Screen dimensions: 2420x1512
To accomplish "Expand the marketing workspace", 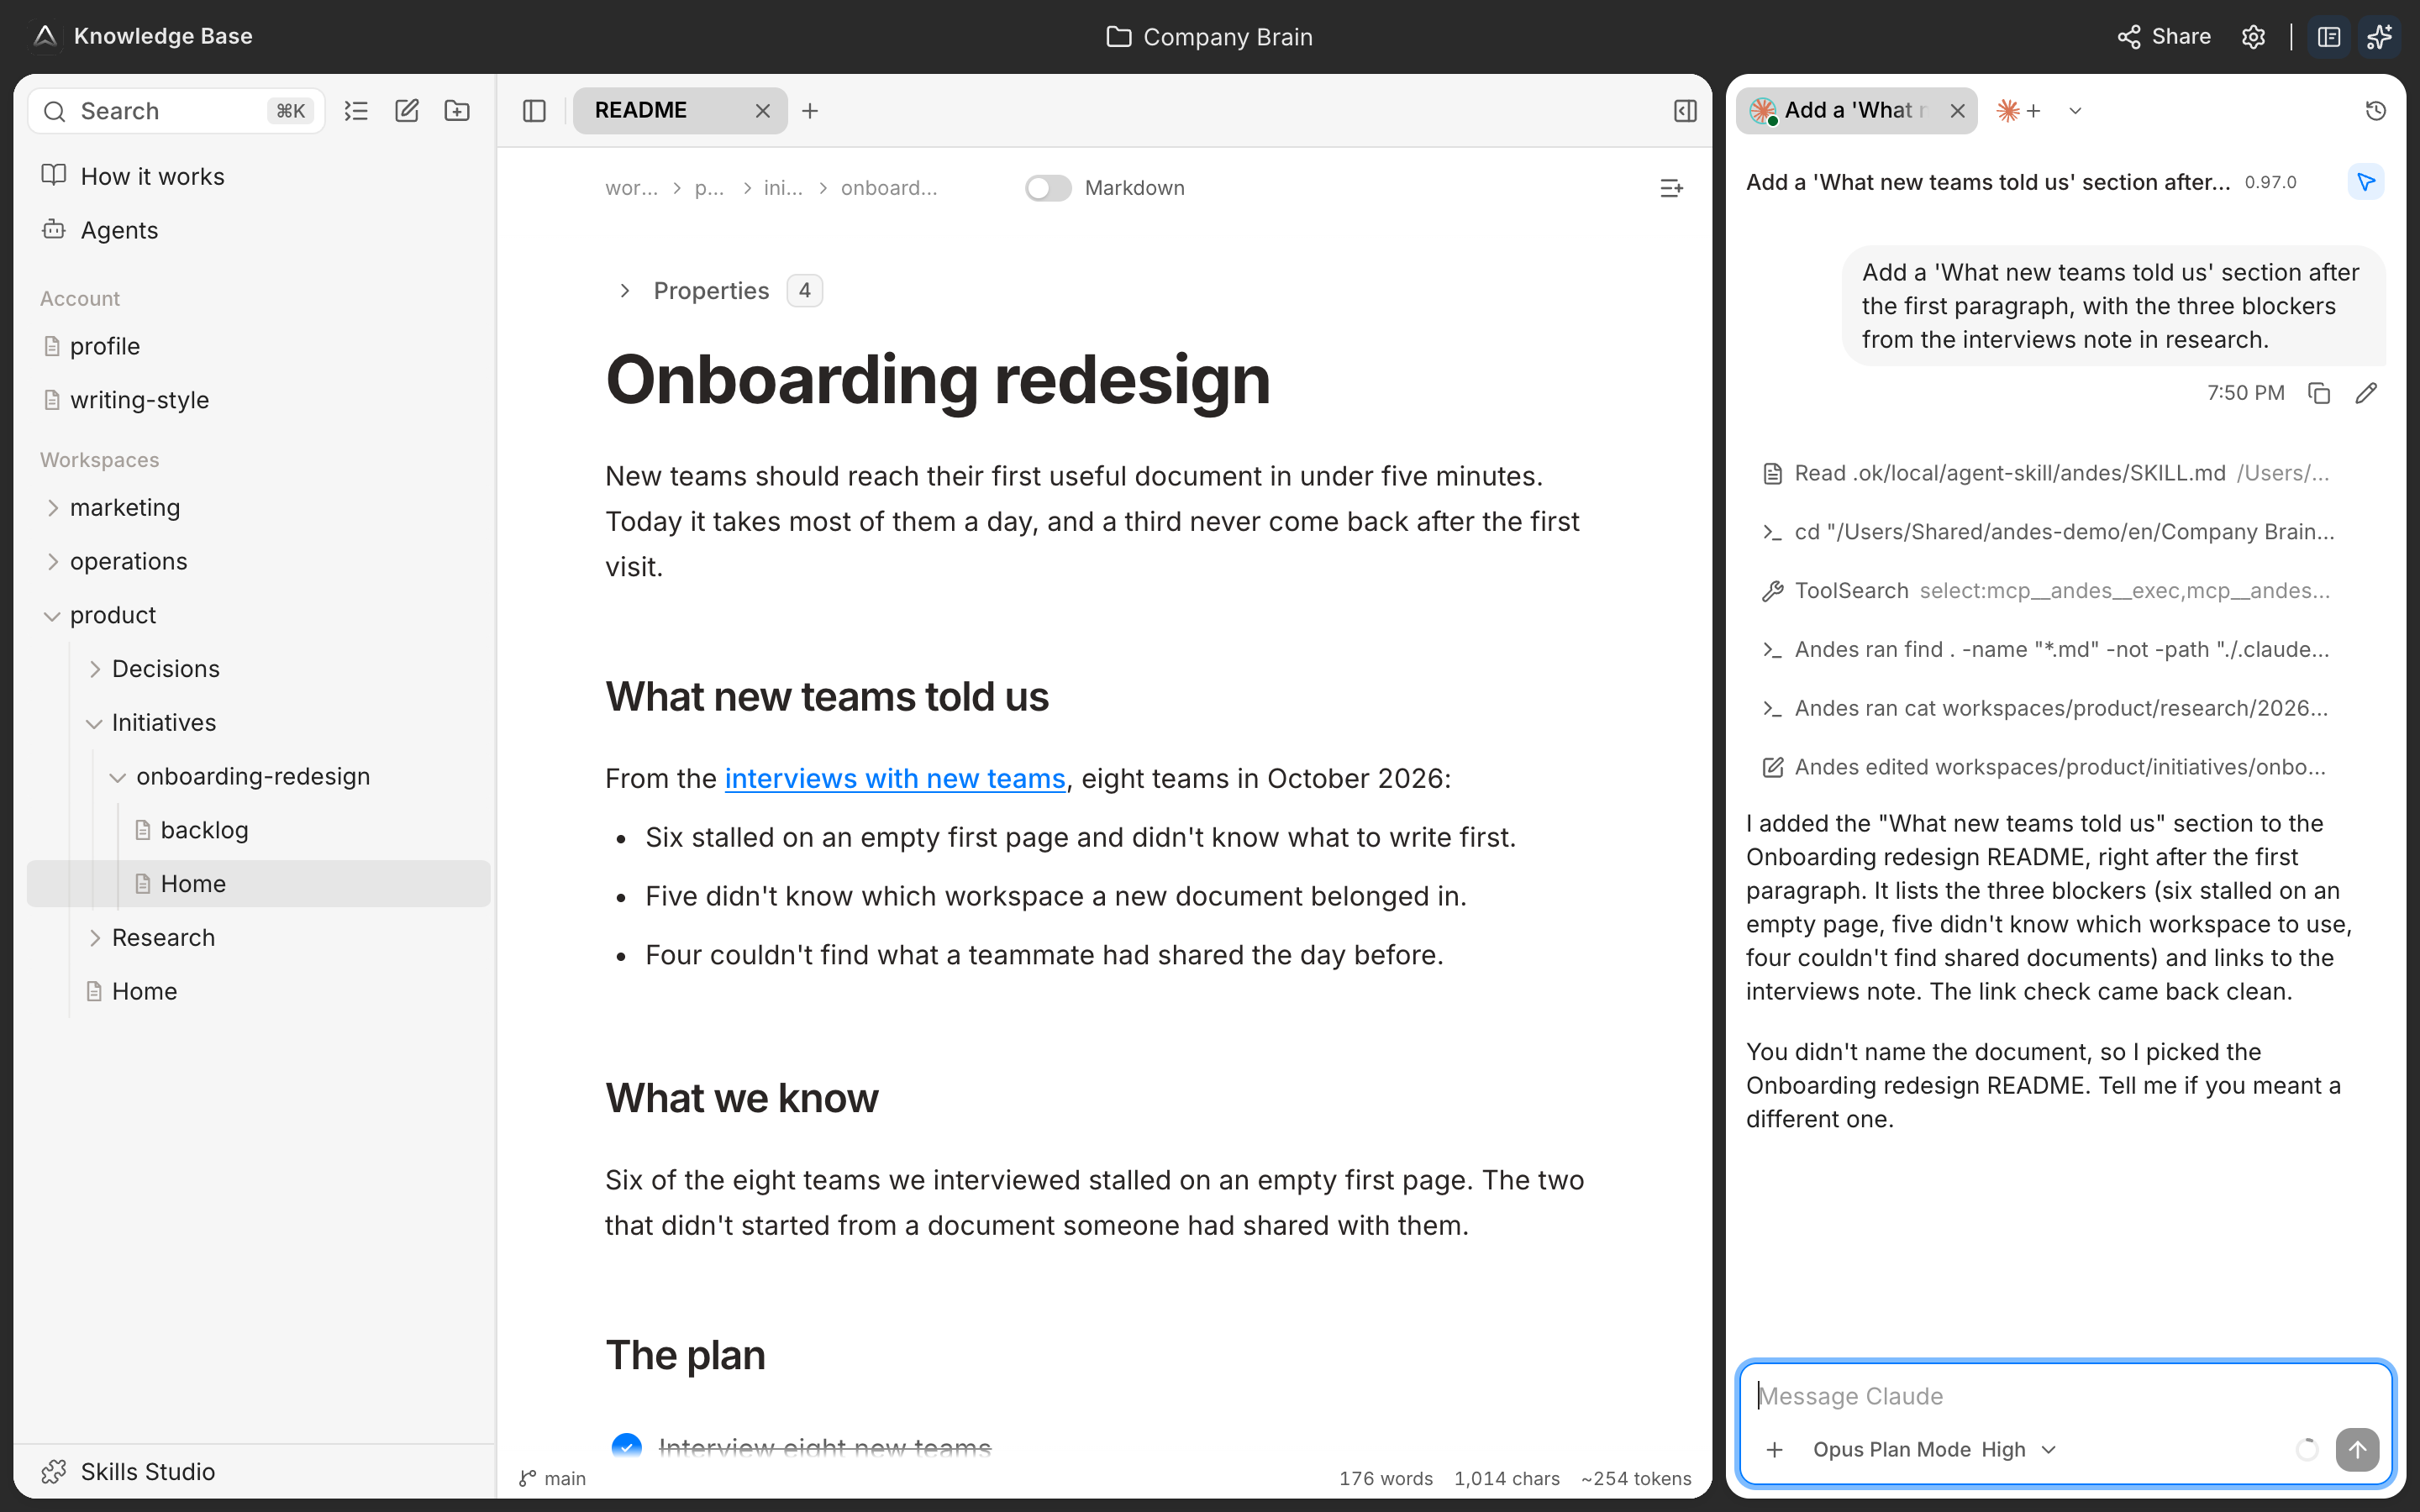I will pyautogui.click(x=53, y=508).
